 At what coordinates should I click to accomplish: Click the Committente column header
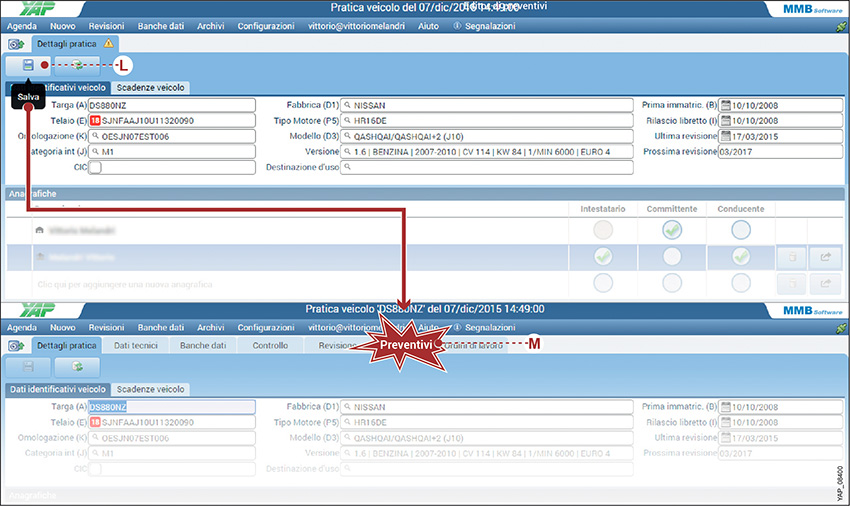pyautogui.click(x=672, y=209)
